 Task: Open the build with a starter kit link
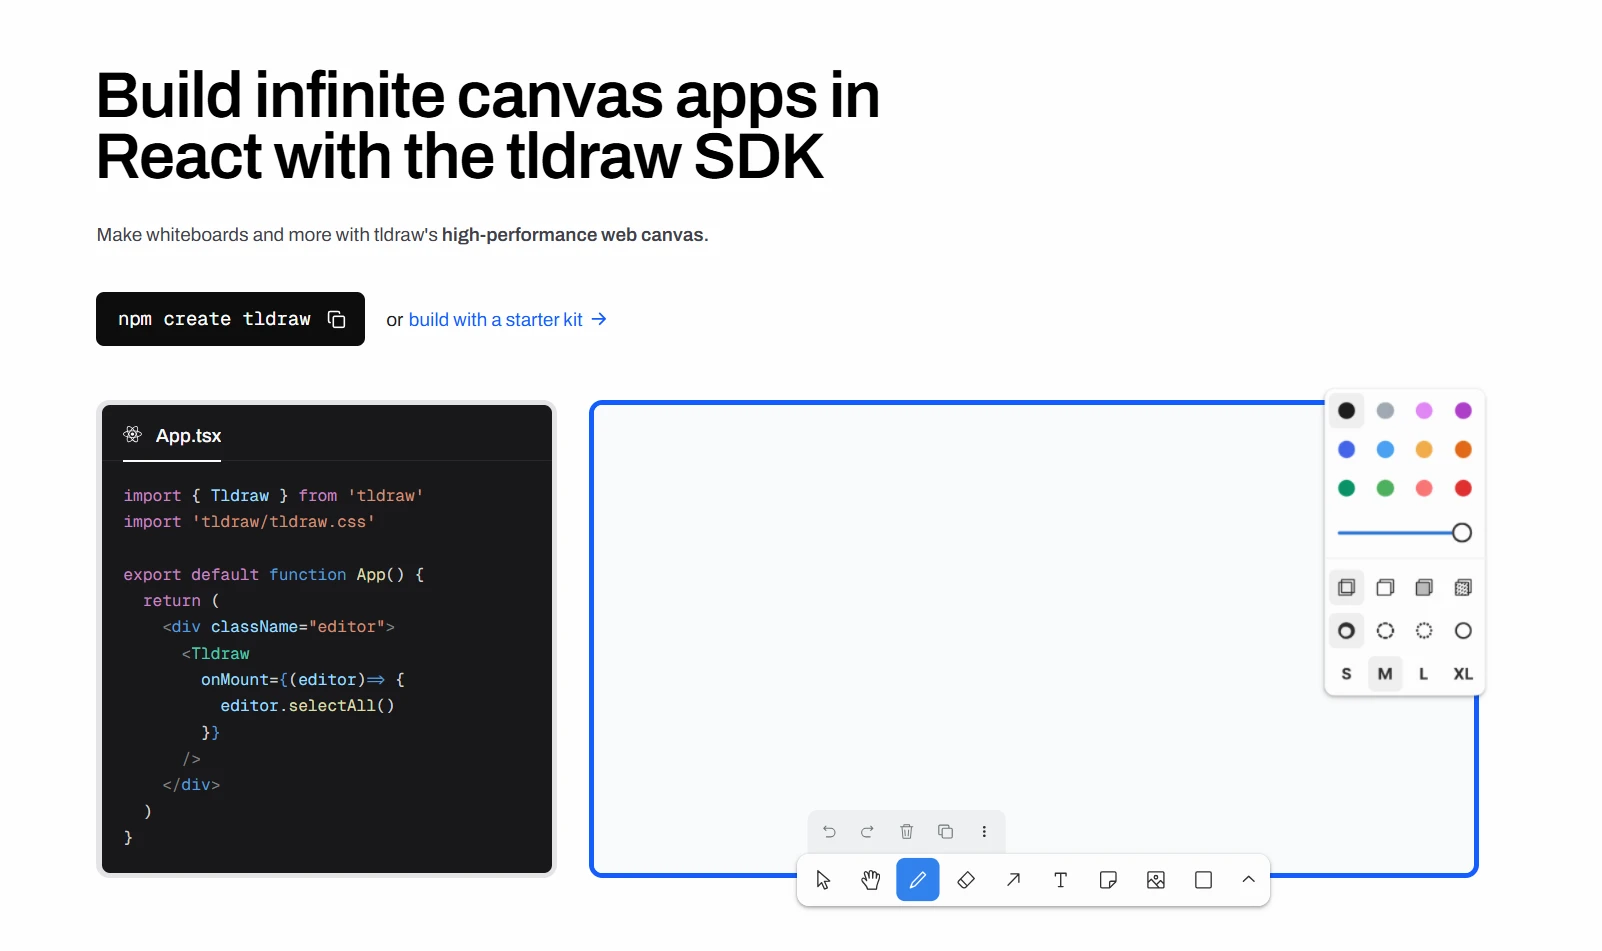coord(507,320)
